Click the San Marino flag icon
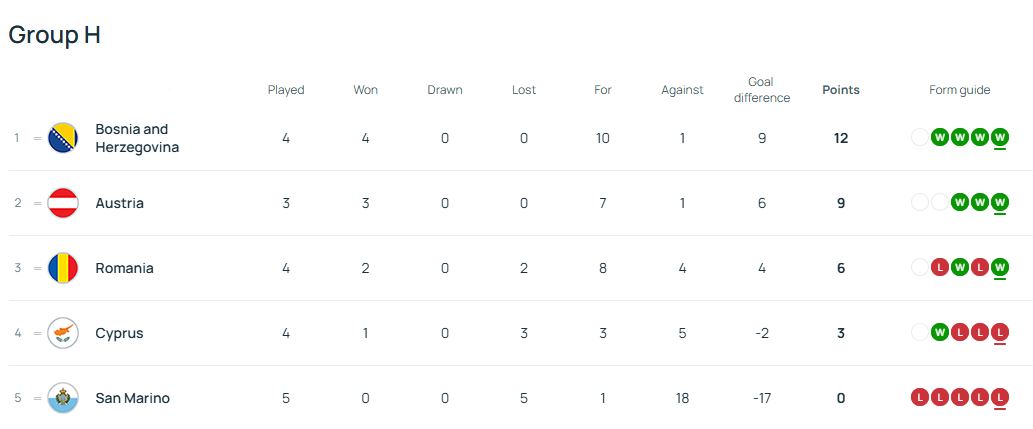The height and width of the screenshot is (429, 1033). click(x=63, y=398)
